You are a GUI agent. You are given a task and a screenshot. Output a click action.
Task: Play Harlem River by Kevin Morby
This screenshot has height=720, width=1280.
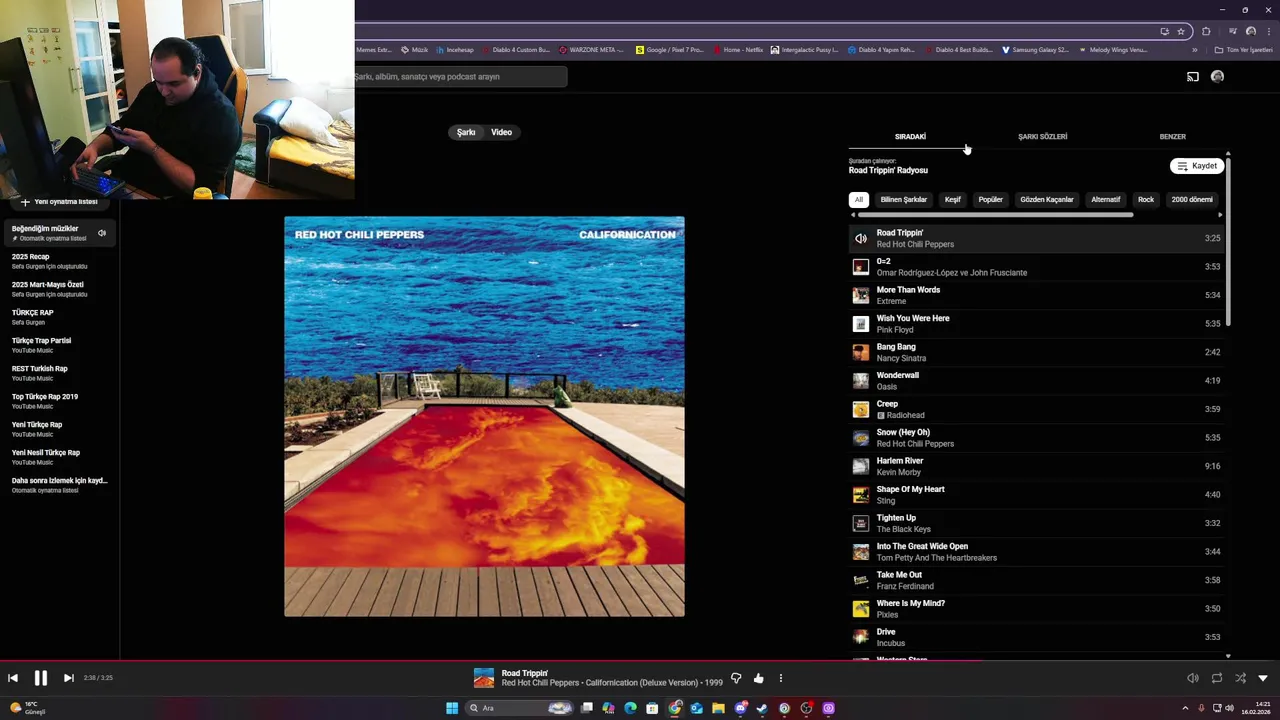click(1036, 466)
